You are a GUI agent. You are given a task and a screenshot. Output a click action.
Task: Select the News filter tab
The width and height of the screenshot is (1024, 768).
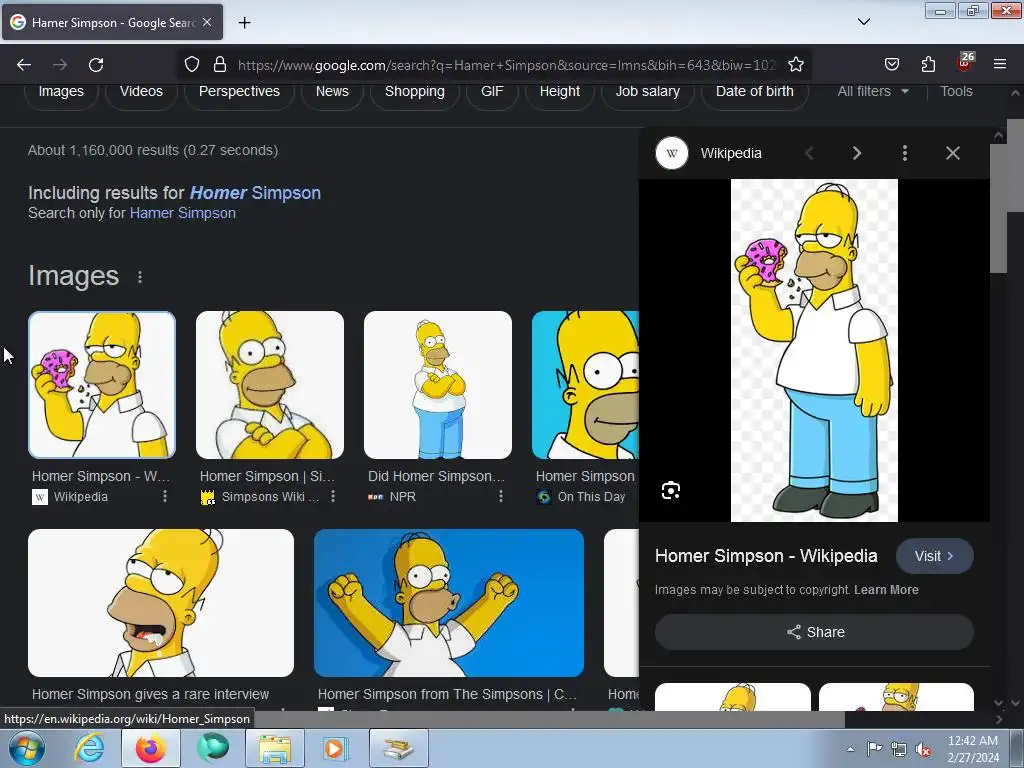tap(332, 91)
